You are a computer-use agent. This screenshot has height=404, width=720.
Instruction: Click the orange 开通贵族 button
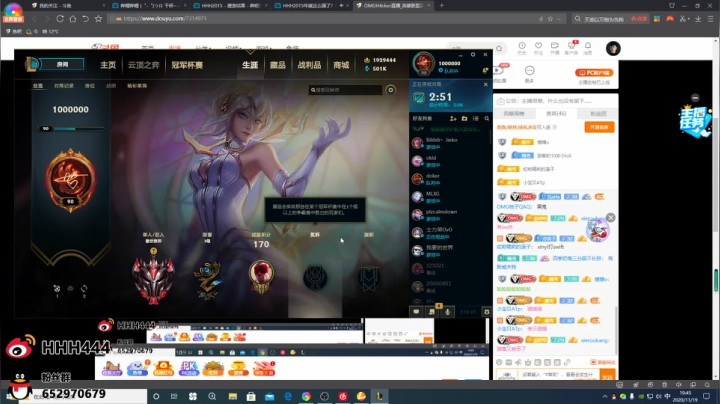[599, 127]
